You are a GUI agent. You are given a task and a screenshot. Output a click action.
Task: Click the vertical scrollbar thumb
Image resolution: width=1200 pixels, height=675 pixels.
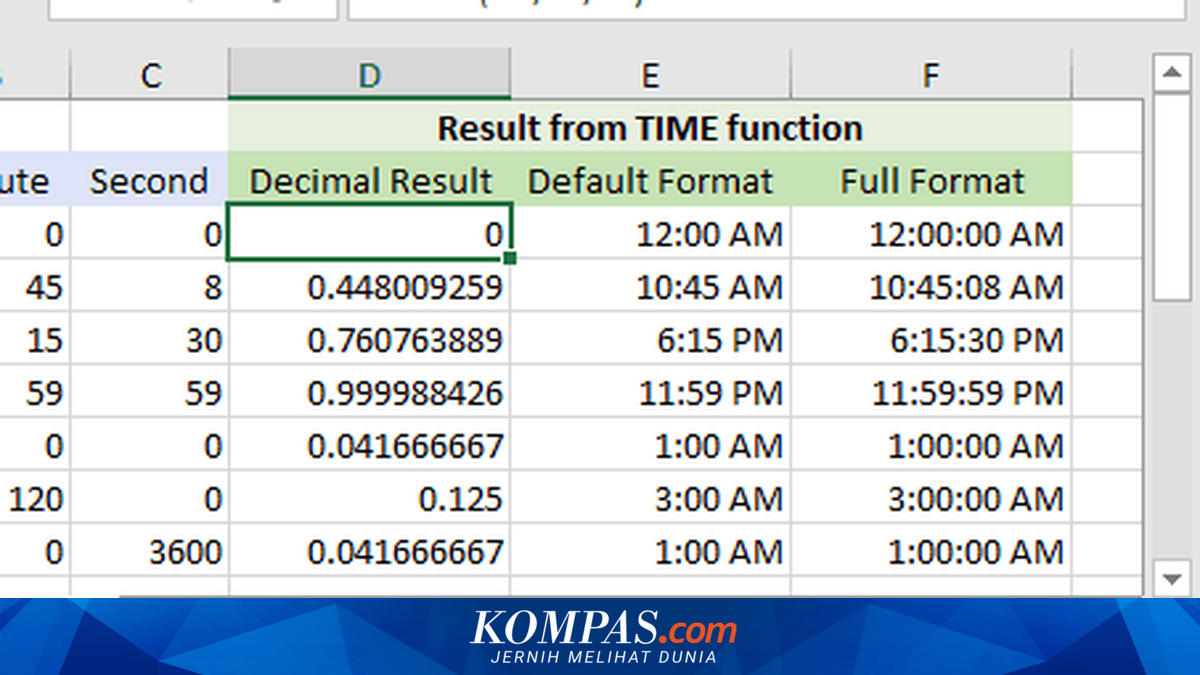coord(1171,196)
